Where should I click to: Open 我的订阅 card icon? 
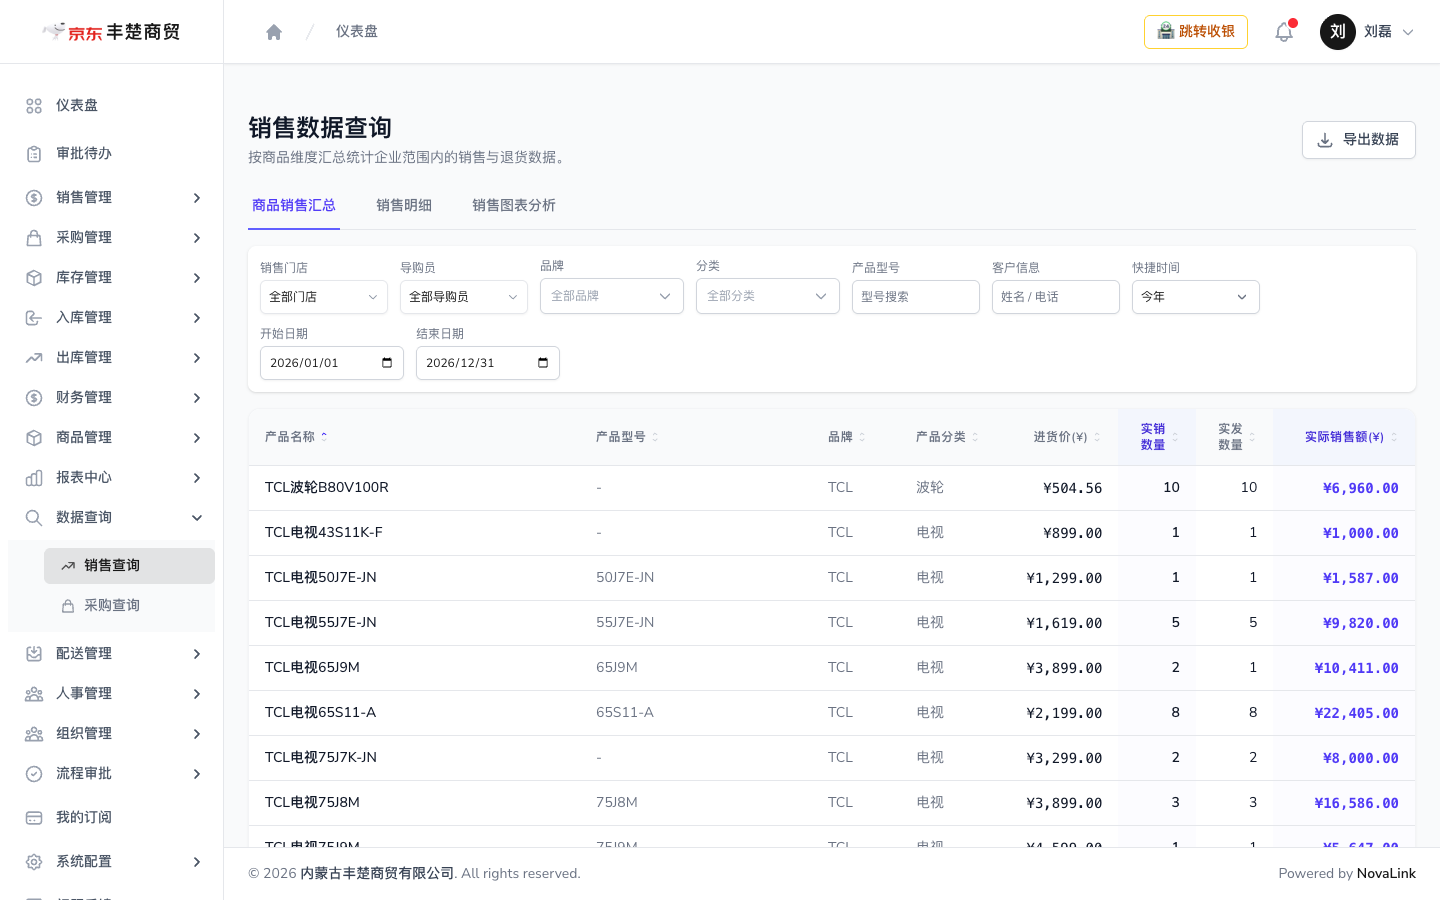(x=34, y=818)
